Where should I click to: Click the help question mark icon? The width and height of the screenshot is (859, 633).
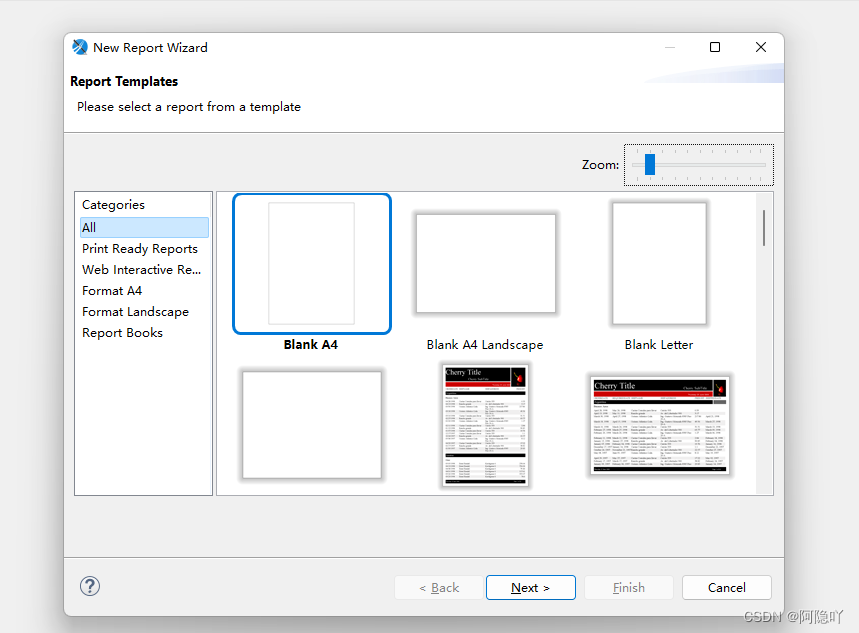pos(90,586)
